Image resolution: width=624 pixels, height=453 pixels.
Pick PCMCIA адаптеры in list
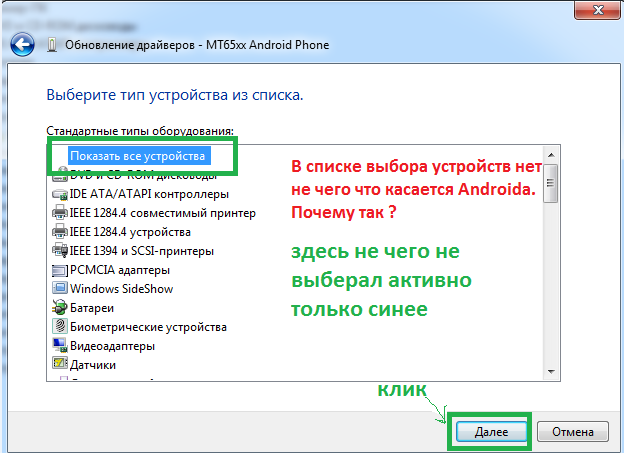point(120,270)
